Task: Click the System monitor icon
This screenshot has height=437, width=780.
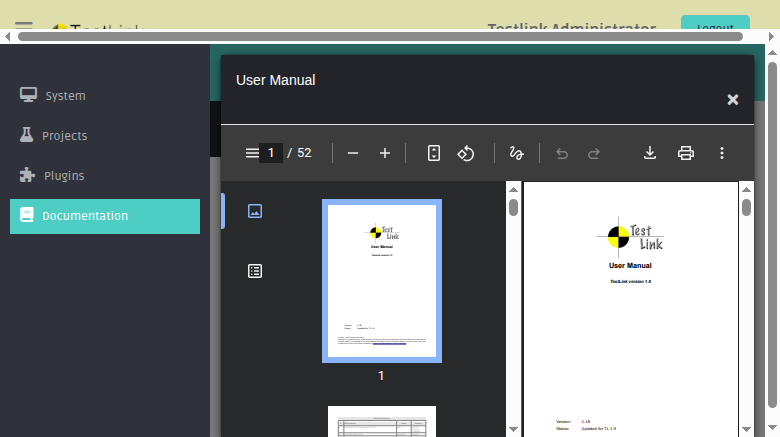Action: (x=28, y=95)
